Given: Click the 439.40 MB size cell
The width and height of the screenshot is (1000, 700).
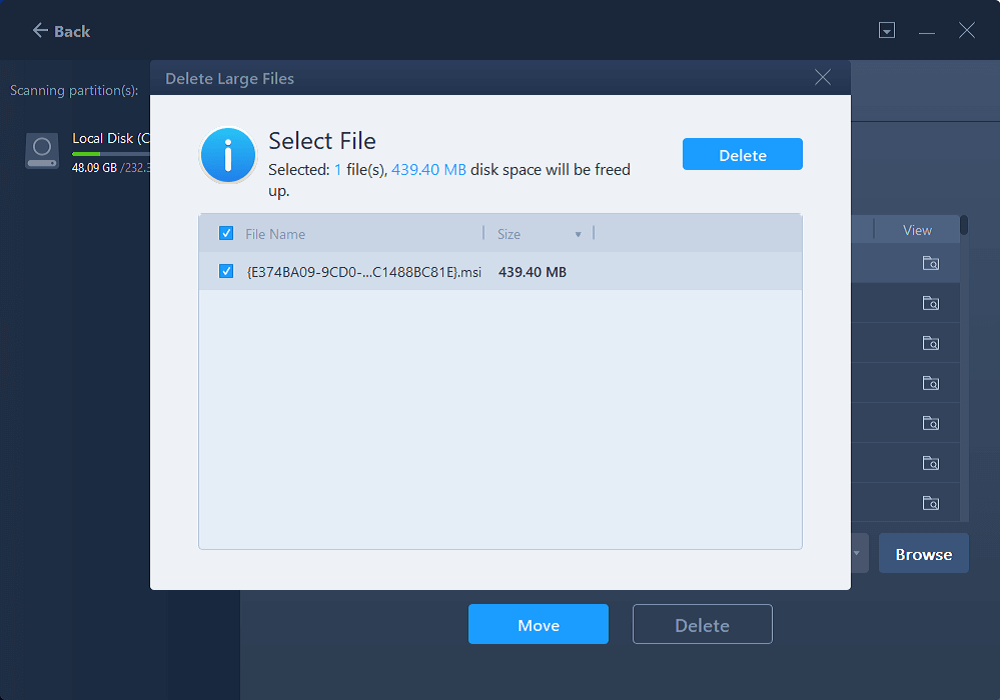Looking at the screenshot, I should pos(532,272).
